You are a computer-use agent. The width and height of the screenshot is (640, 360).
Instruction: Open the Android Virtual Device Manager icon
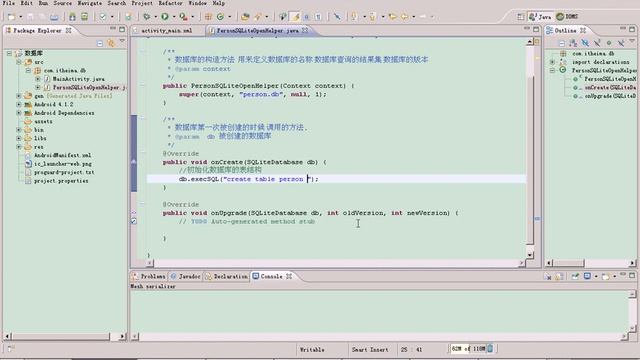(x=84, y=17)
